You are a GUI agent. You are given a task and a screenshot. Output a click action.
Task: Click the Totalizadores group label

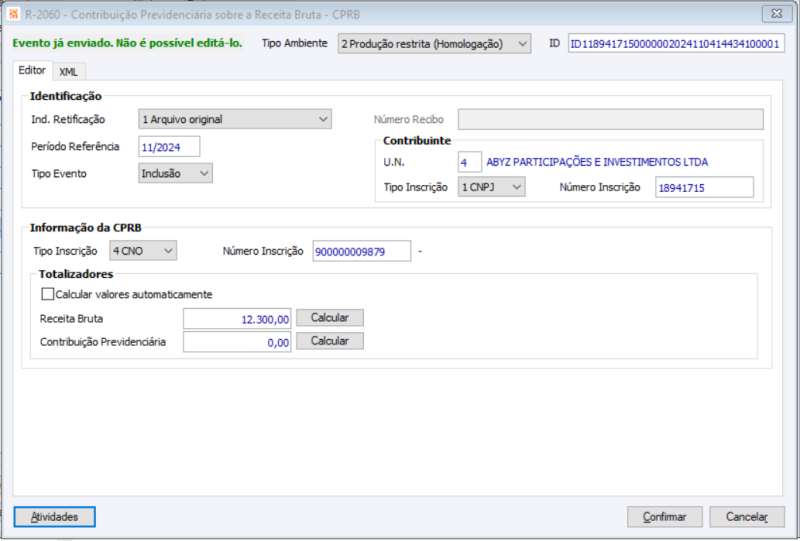point(76,274)
